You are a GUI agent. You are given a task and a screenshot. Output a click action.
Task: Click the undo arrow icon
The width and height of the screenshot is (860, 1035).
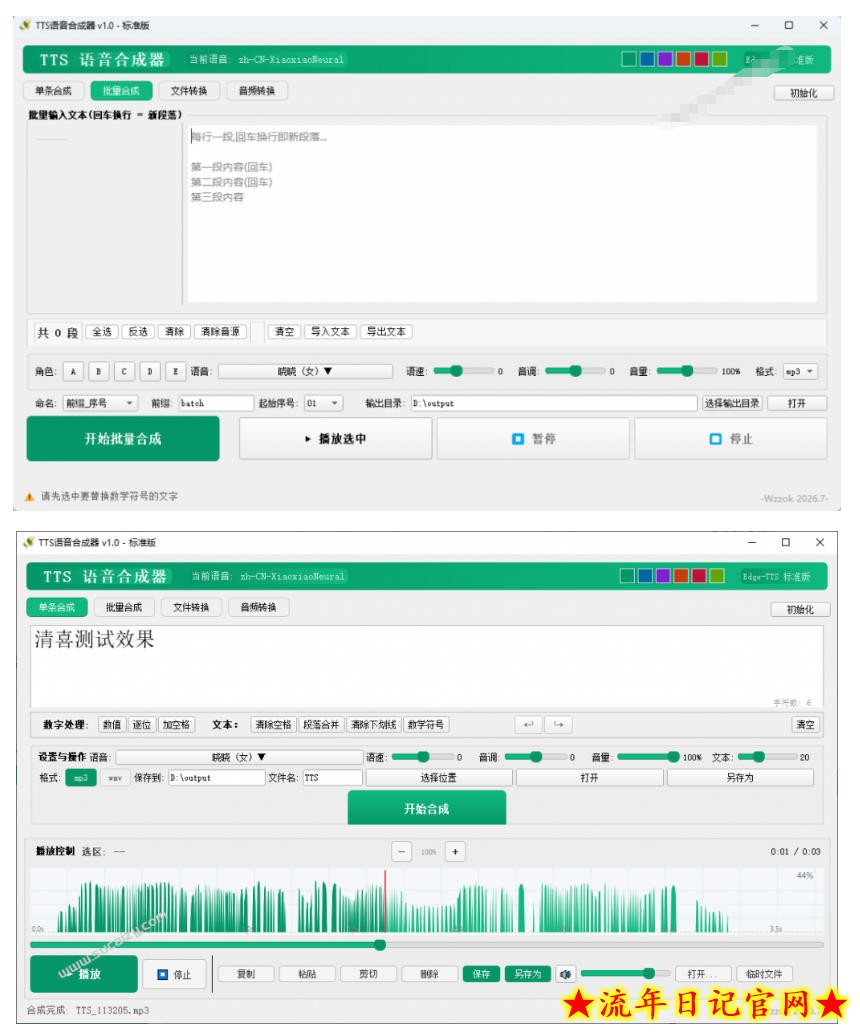coord(528,725)
